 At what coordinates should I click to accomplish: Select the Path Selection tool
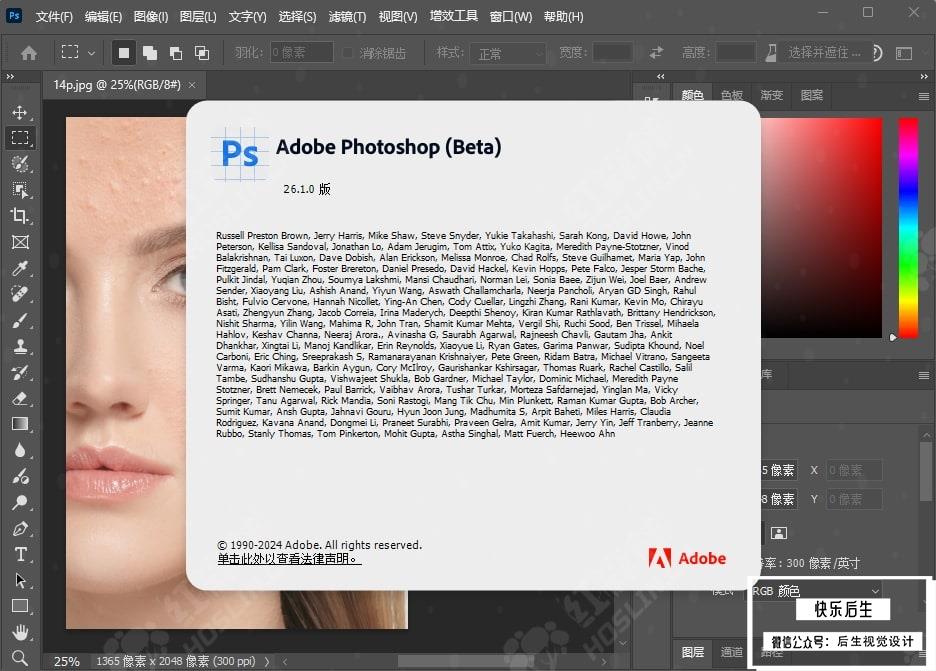(x=20, y=580)
